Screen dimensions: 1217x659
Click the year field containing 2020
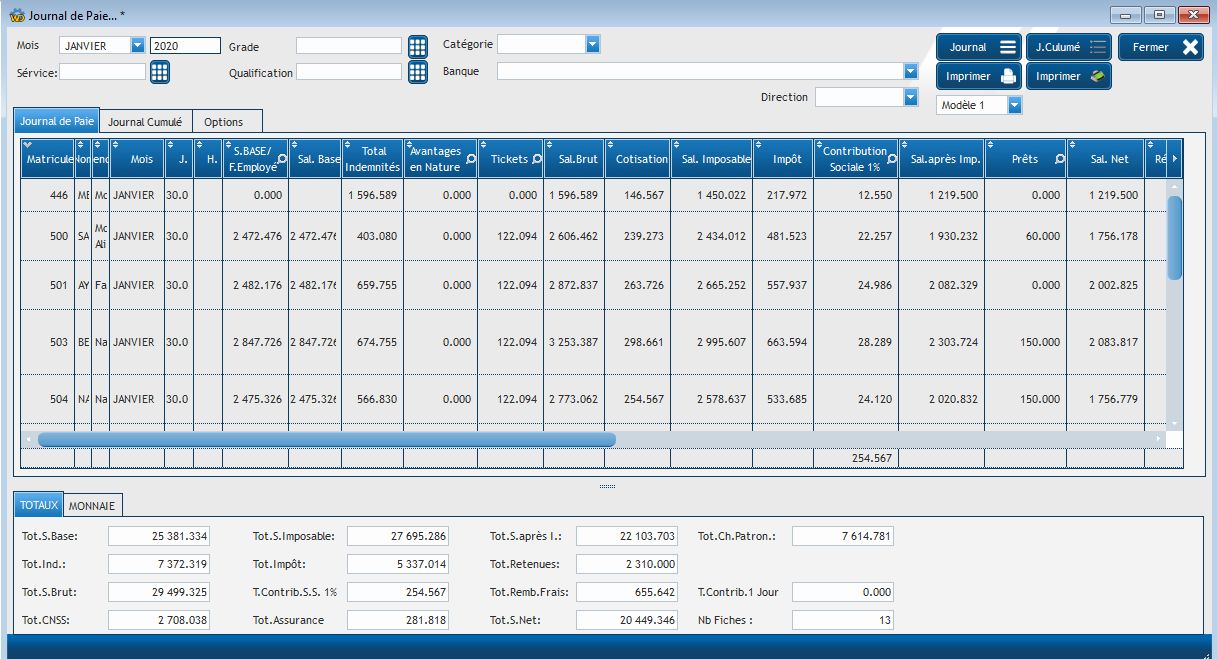point(185,45)
